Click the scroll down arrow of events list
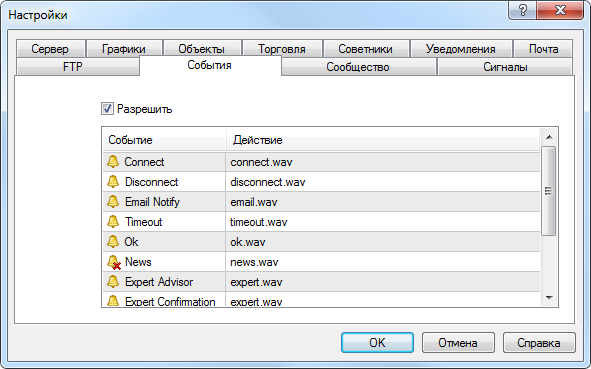Image resolution: width=591 pixels, height=369 pixels. (x=549, y=298)
